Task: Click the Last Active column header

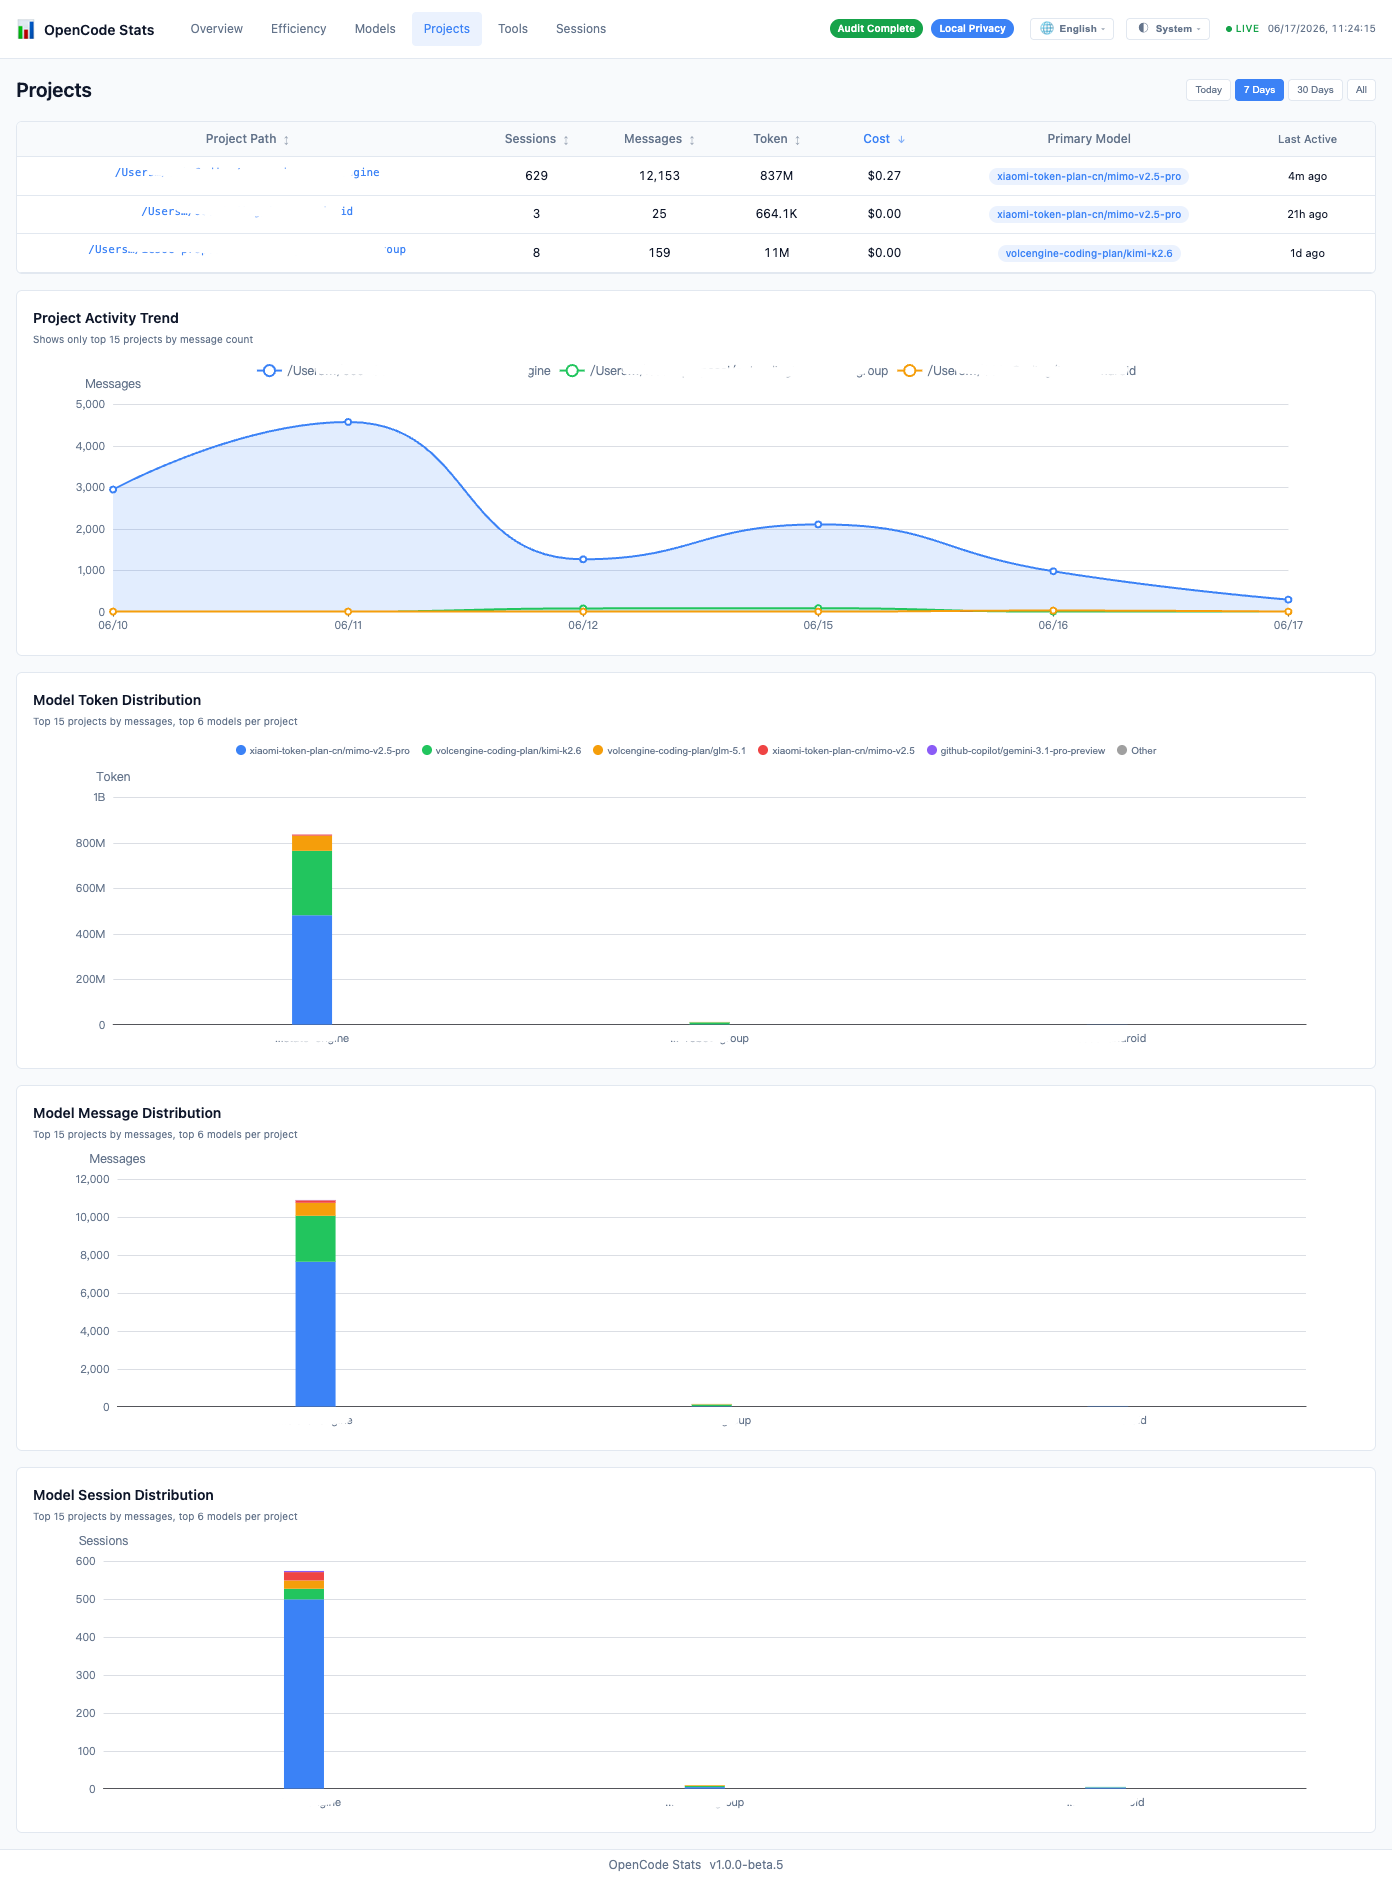Action: pyautogui.click(x=1307, y=139)
